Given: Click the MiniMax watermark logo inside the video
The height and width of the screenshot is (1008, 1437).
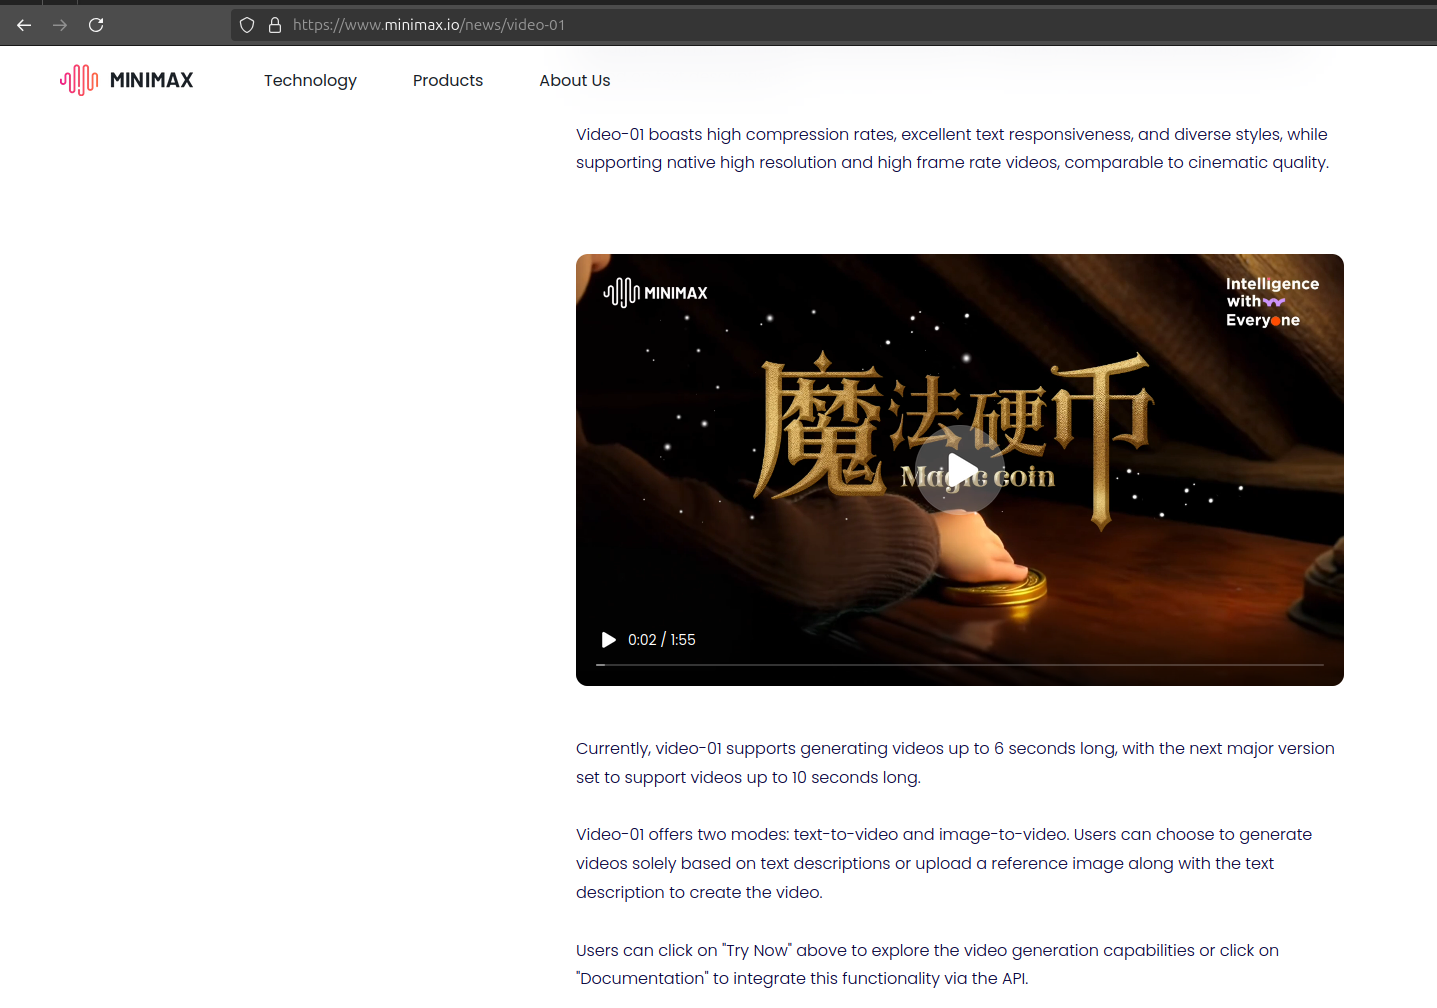Looking at the screenshot, I should (x=656, y=293).
